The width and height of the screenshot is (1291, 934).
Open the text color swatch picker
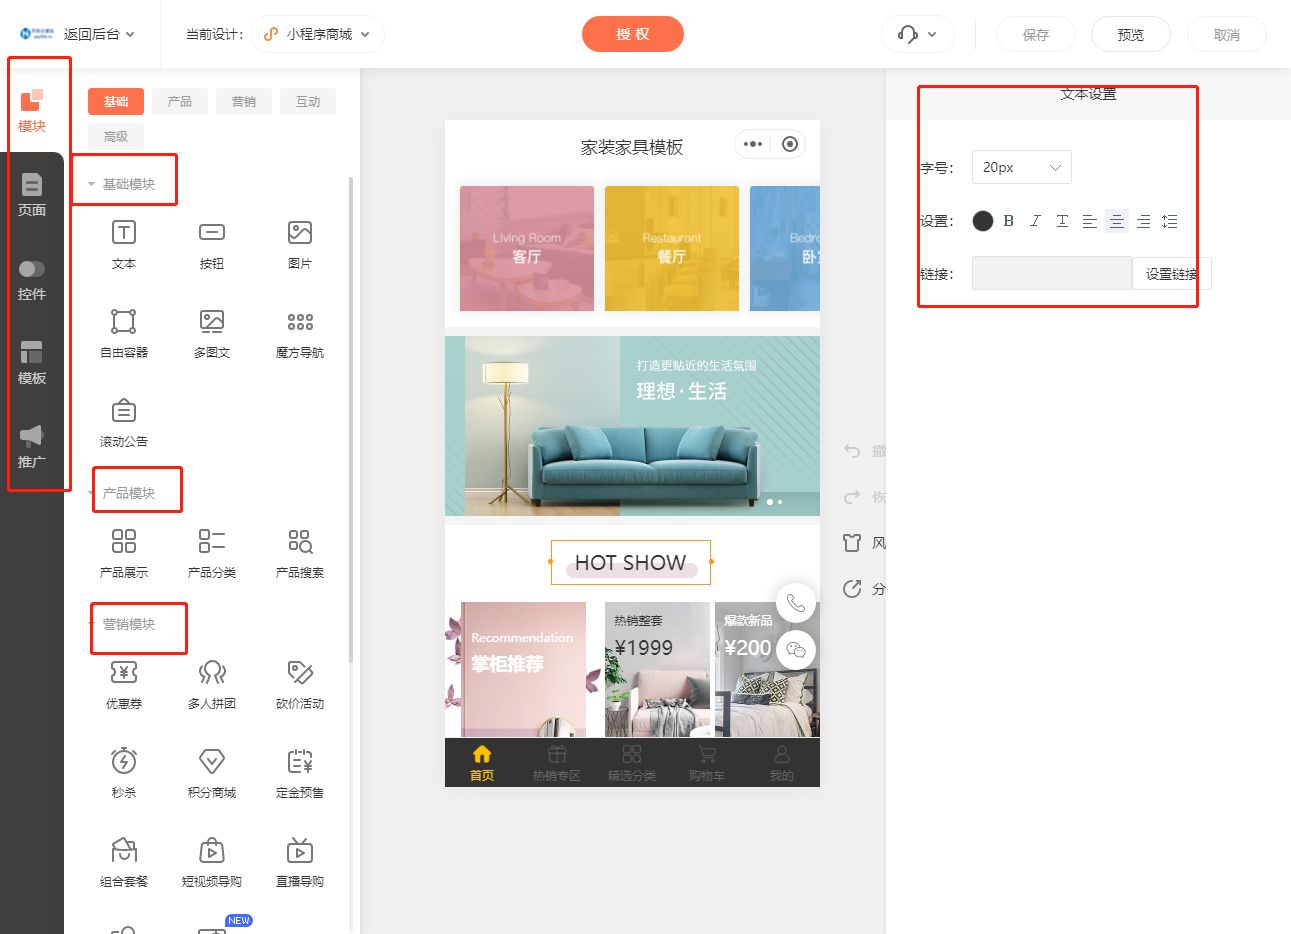pos(983,221)
